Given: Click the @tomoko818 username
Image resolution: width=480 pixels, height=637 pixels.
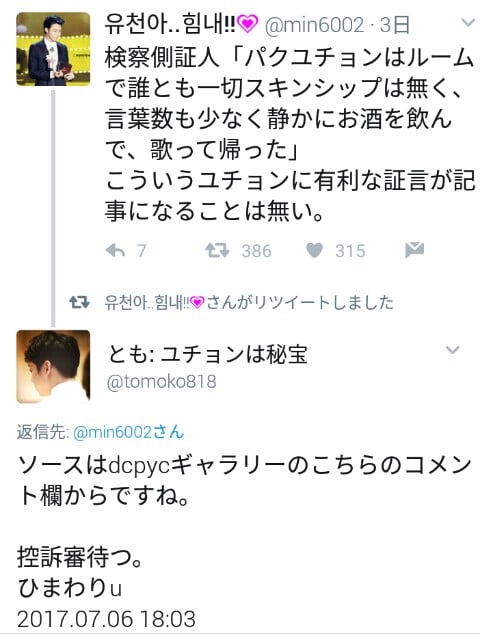Looking at the screenshot, I should [x=161, y=381].
